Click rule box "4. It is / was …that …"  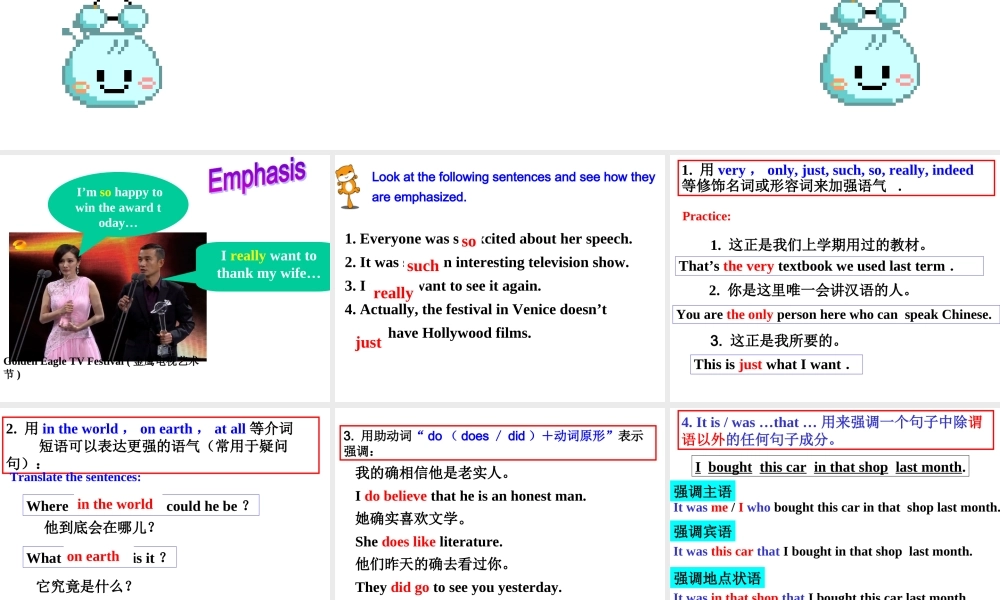[x=835, y=430]
